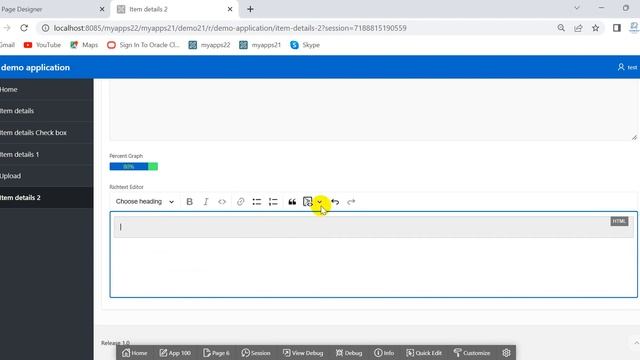Toggle bold formatting in Richtext Editor
Viewport: 640px width, 360px height.
pyautogui.click(x=189, y=202)
